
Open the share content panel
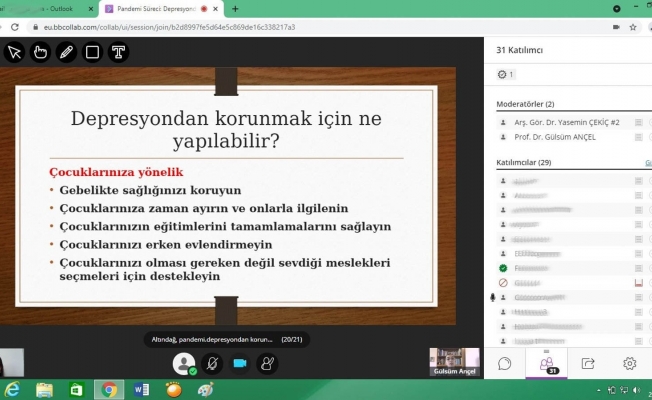588,364
